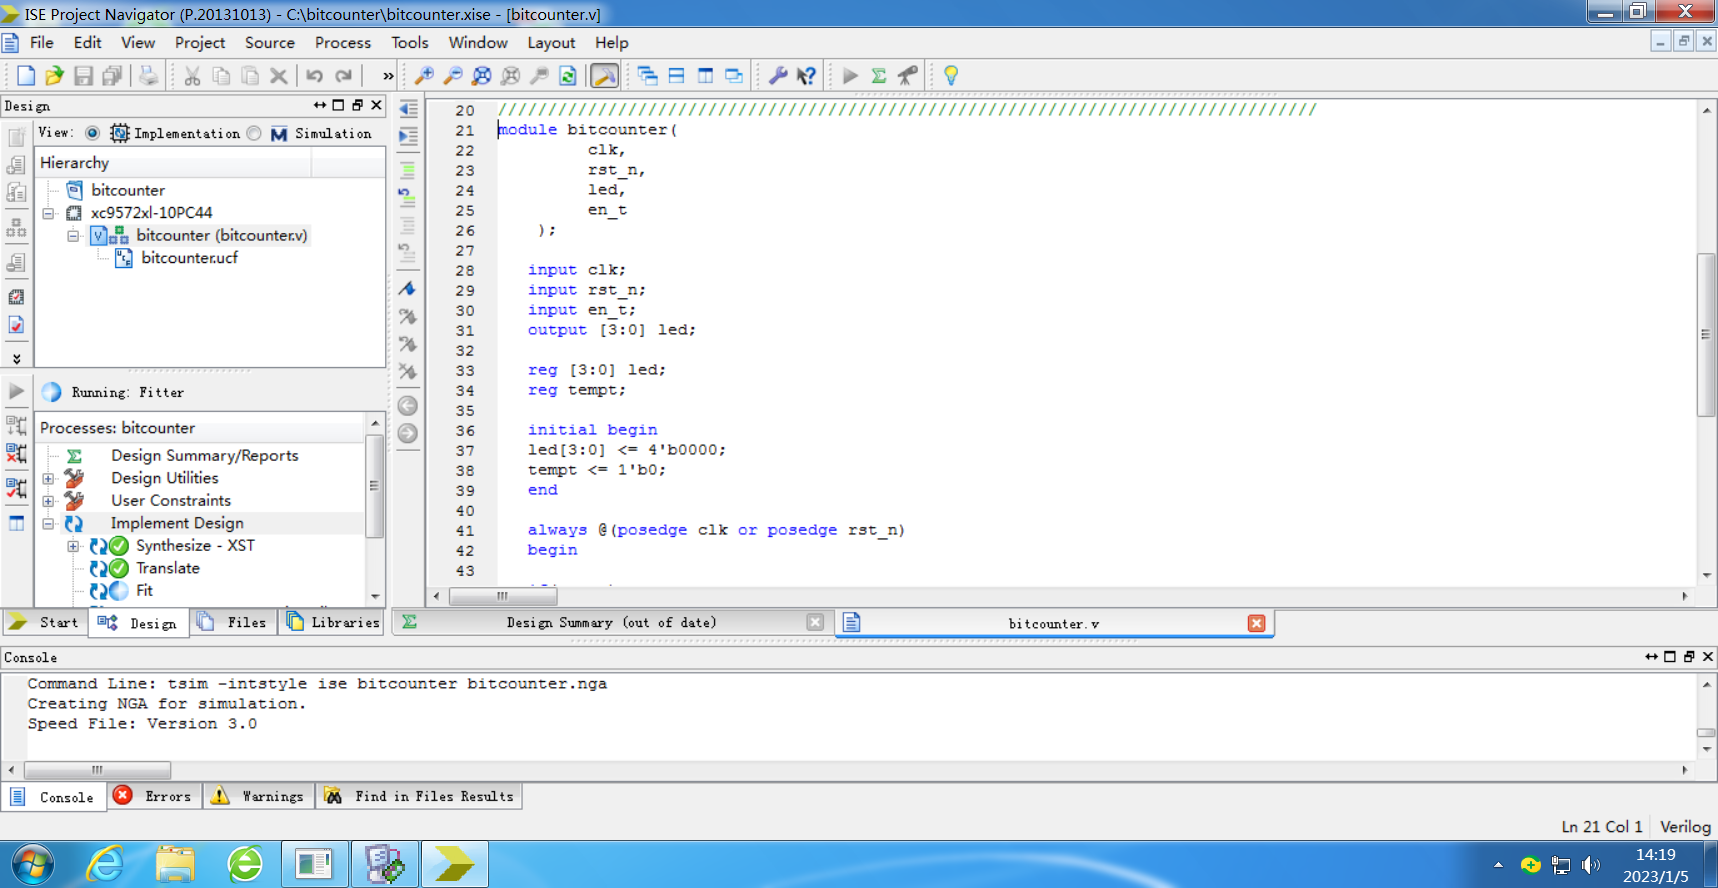Click the editor horizontal scrollbar thumb

click(x=502, y=596)
